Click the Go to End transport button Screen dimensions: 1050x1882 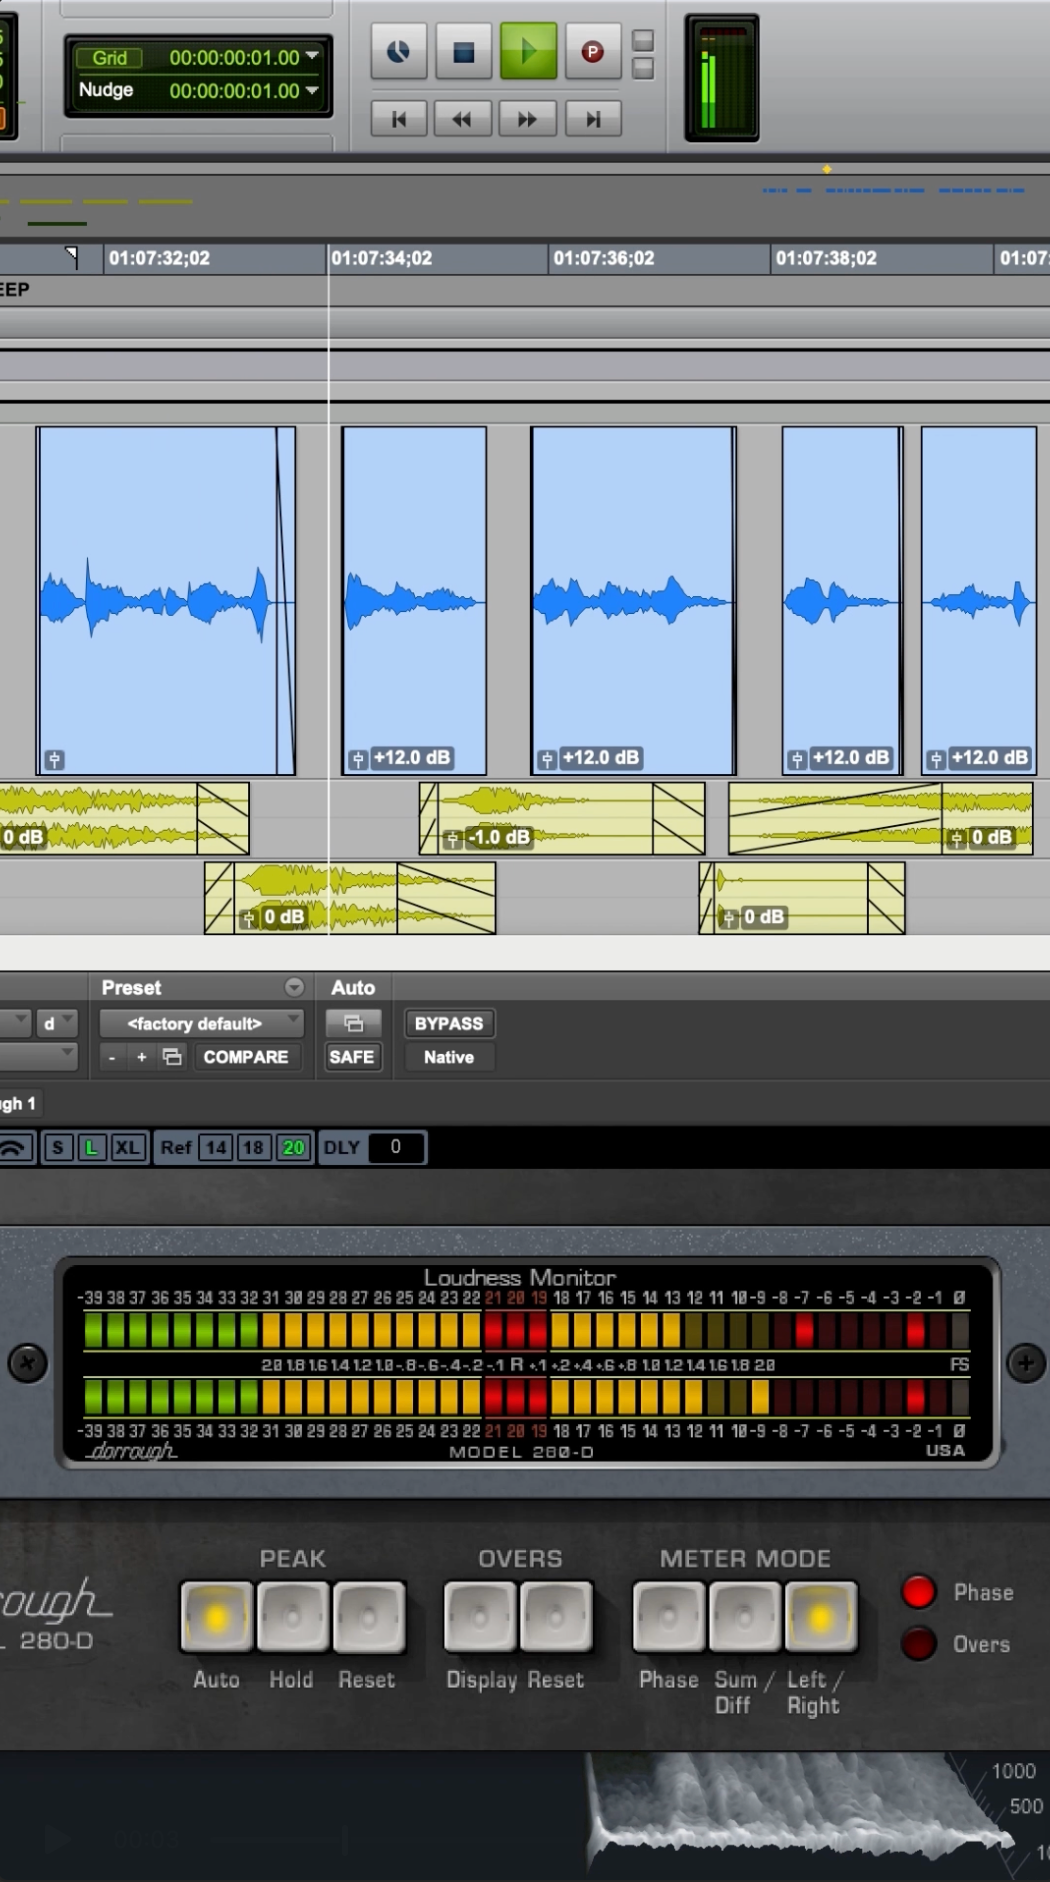(x=592, y=119)
